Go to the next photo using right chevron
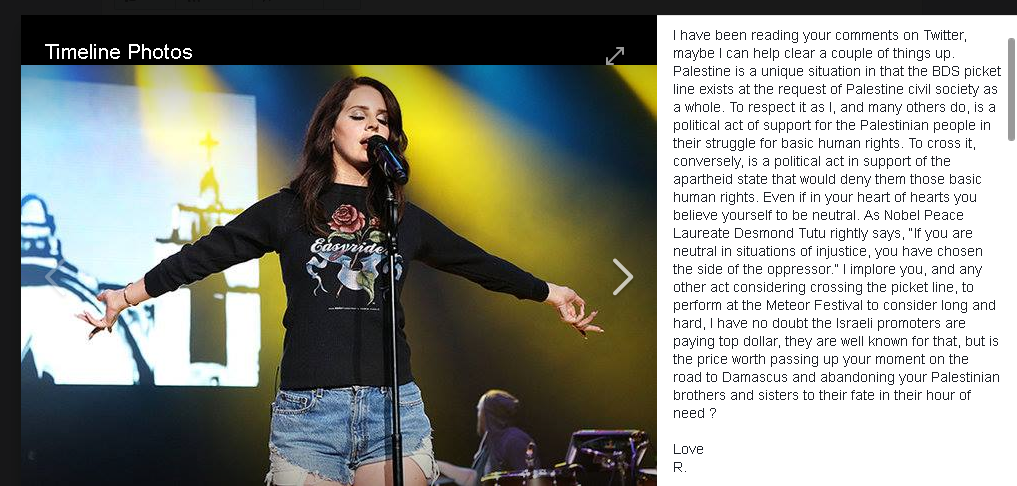The height and width of the screenshot is (486, 1017). tap(623, 277)
